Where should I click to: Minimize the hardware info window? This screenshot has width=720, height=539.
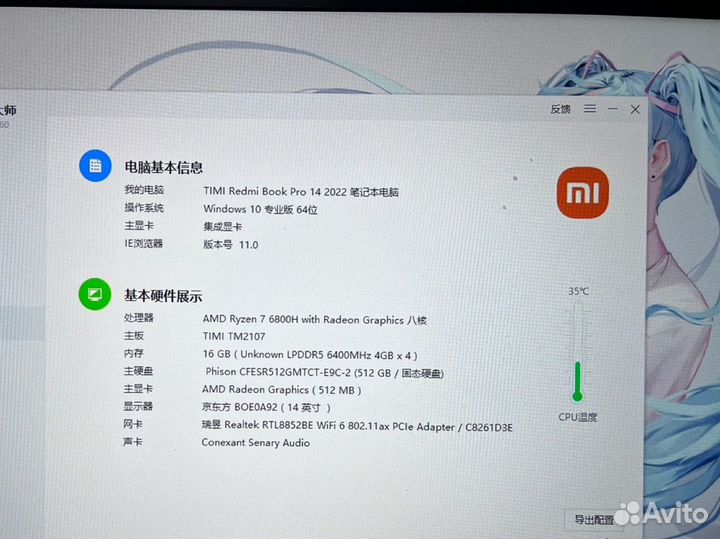click(x=613, y=109)
